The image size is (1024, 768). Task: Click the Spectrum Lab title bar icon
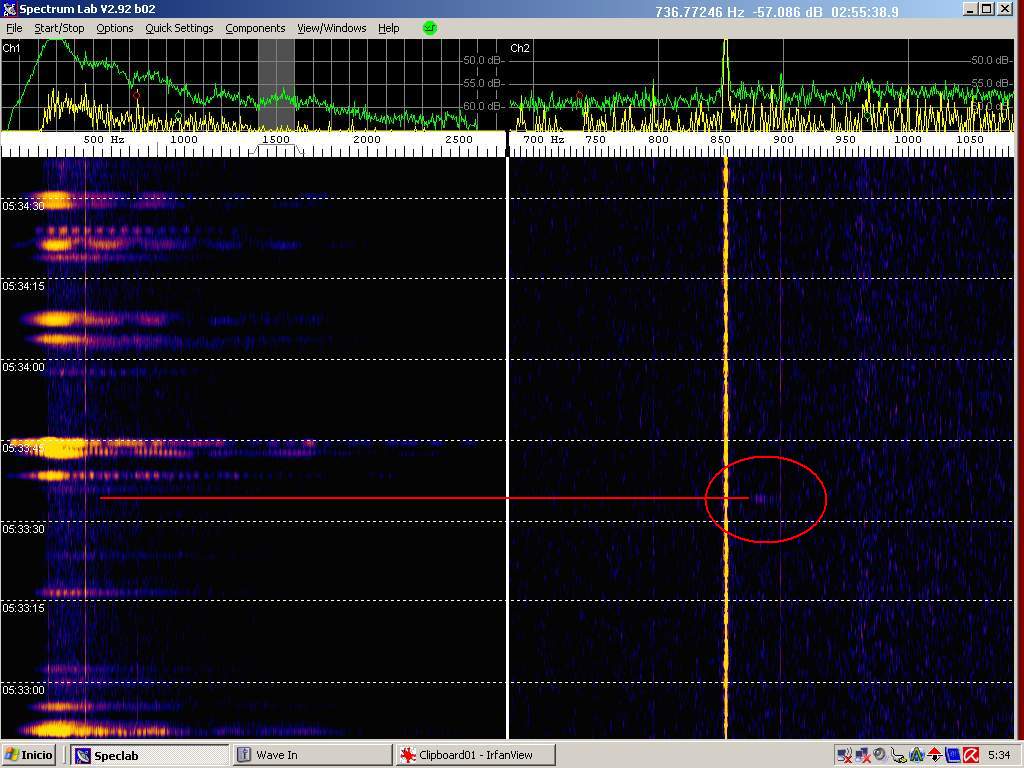[x=10, y=9]
